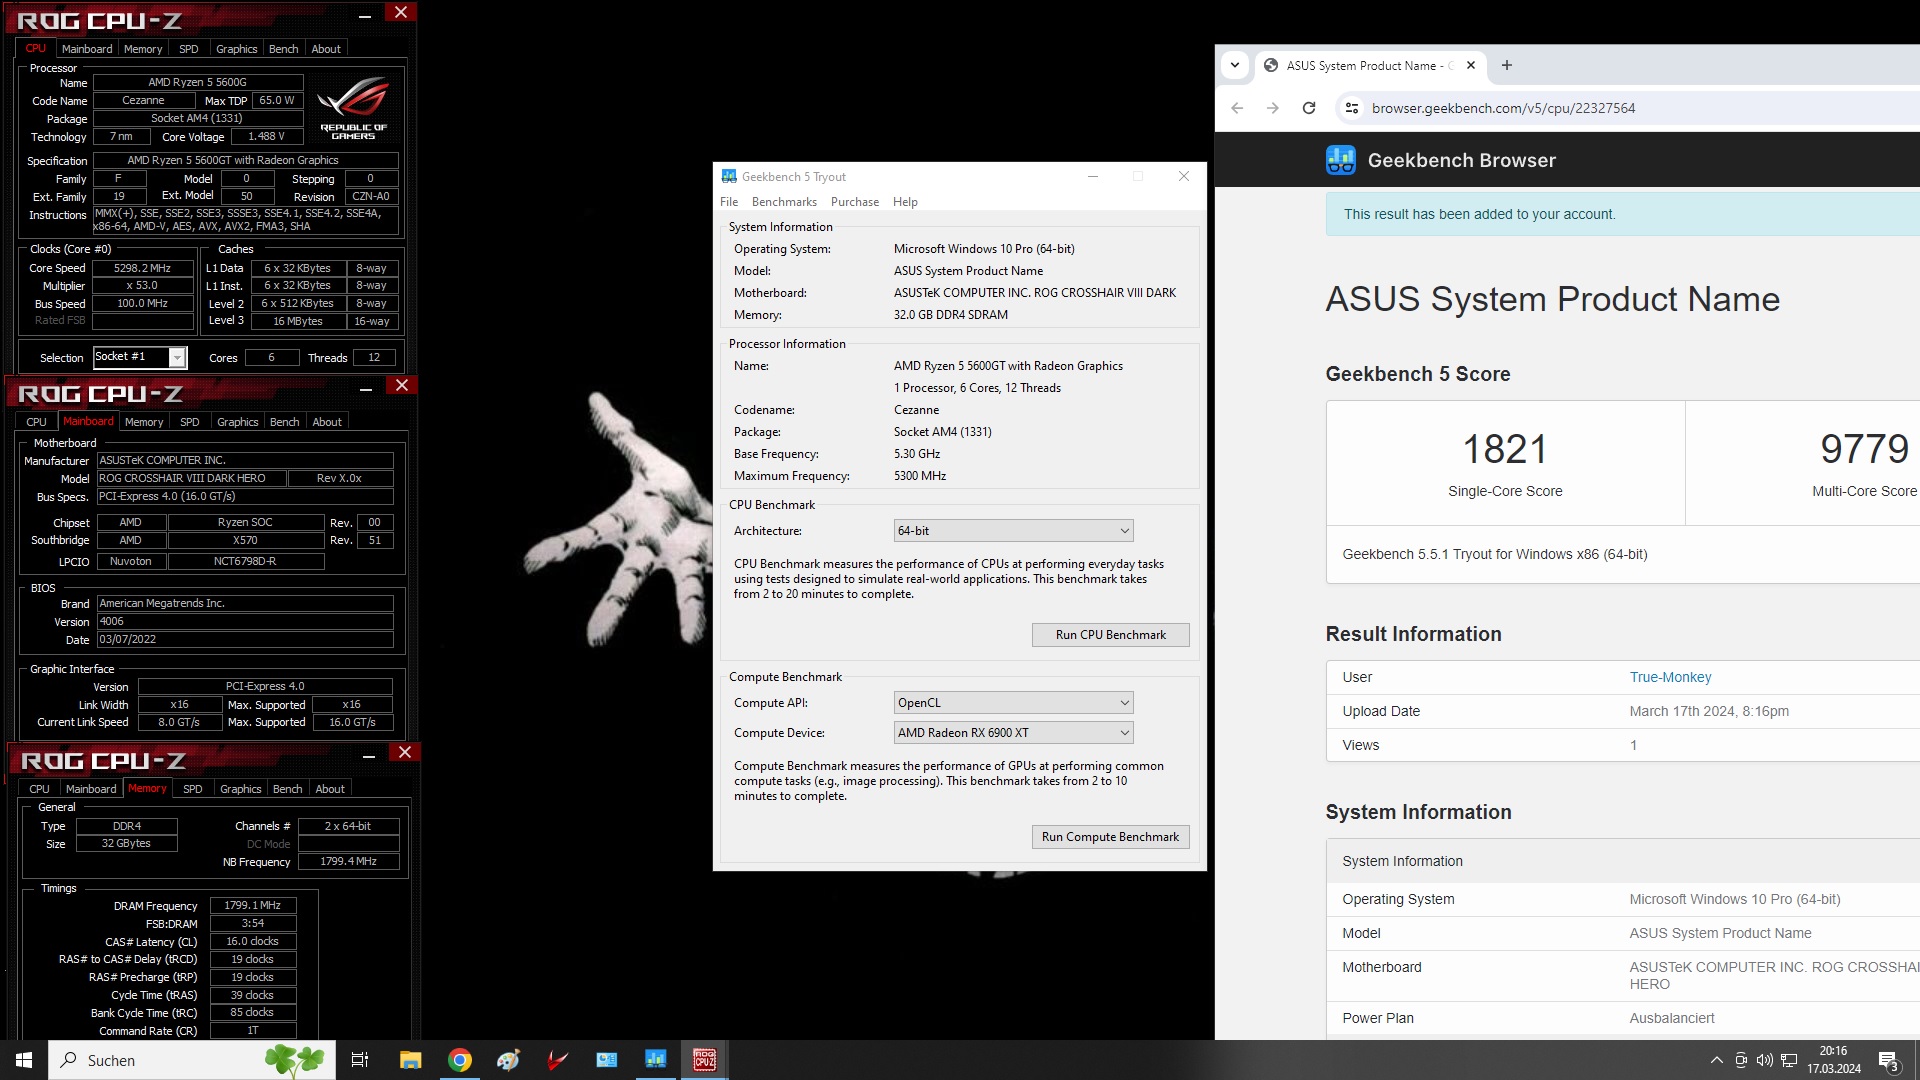Image resolution: width=1920 pixels, height=1080 pixels.
Task: Open File Explorer from the taskbar
Action: (410, 1060)
